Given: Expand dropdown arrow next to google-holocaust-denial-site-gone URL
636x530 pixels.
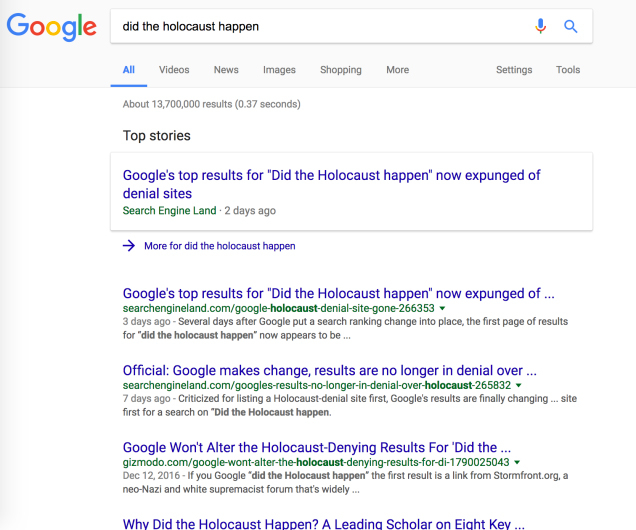Looking at the screenshot, I should coord(443,308).
